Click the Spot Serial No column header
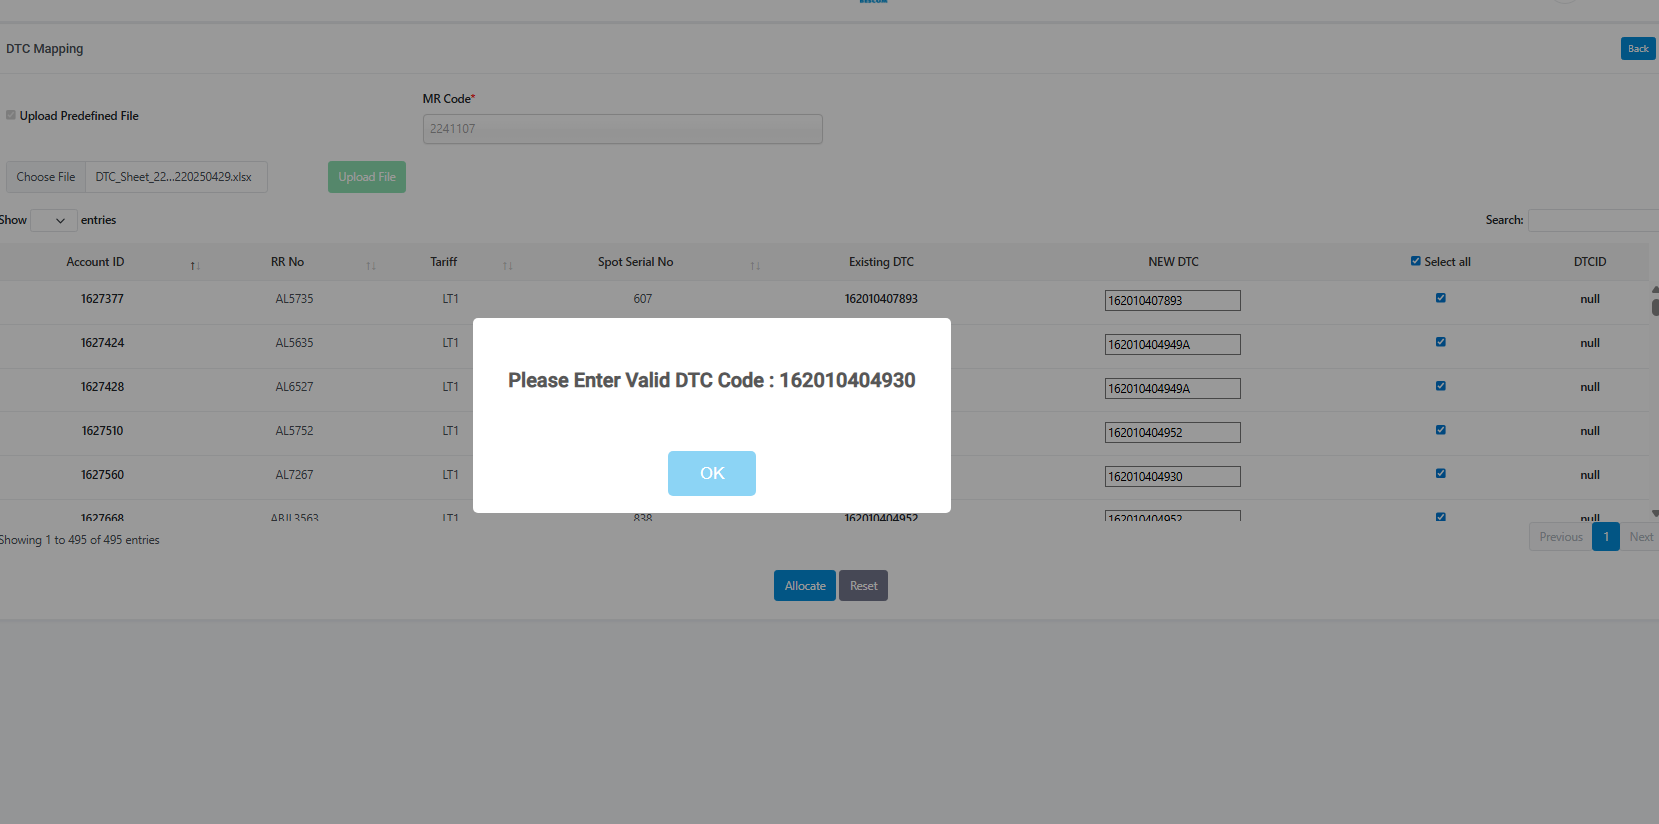 (x=636, y=262)
